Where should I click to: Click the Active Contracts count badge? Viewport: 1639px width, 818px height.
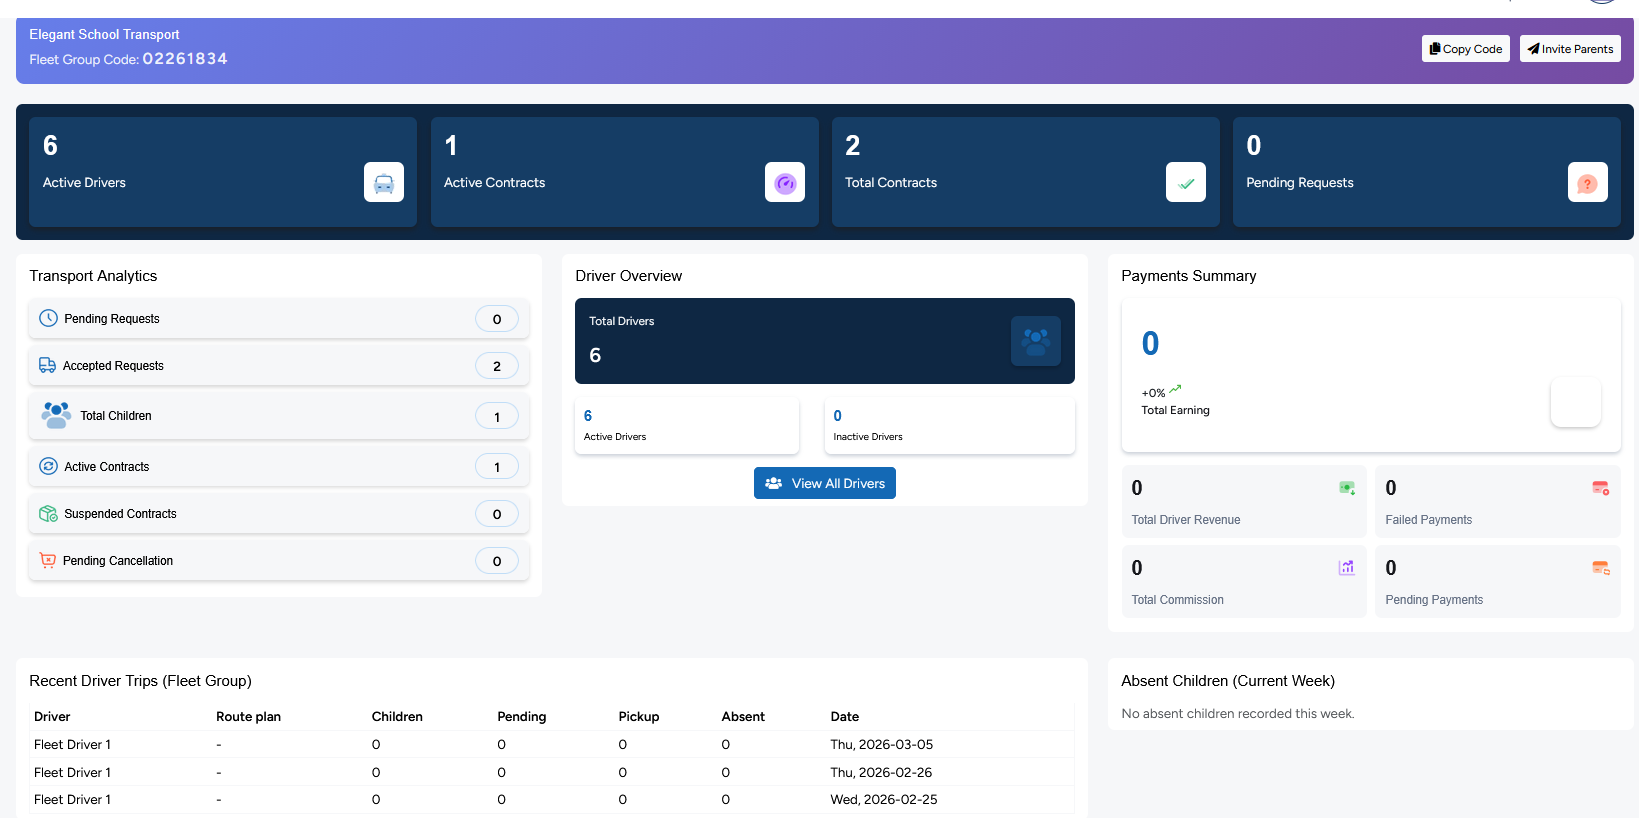tap(496, 467)
